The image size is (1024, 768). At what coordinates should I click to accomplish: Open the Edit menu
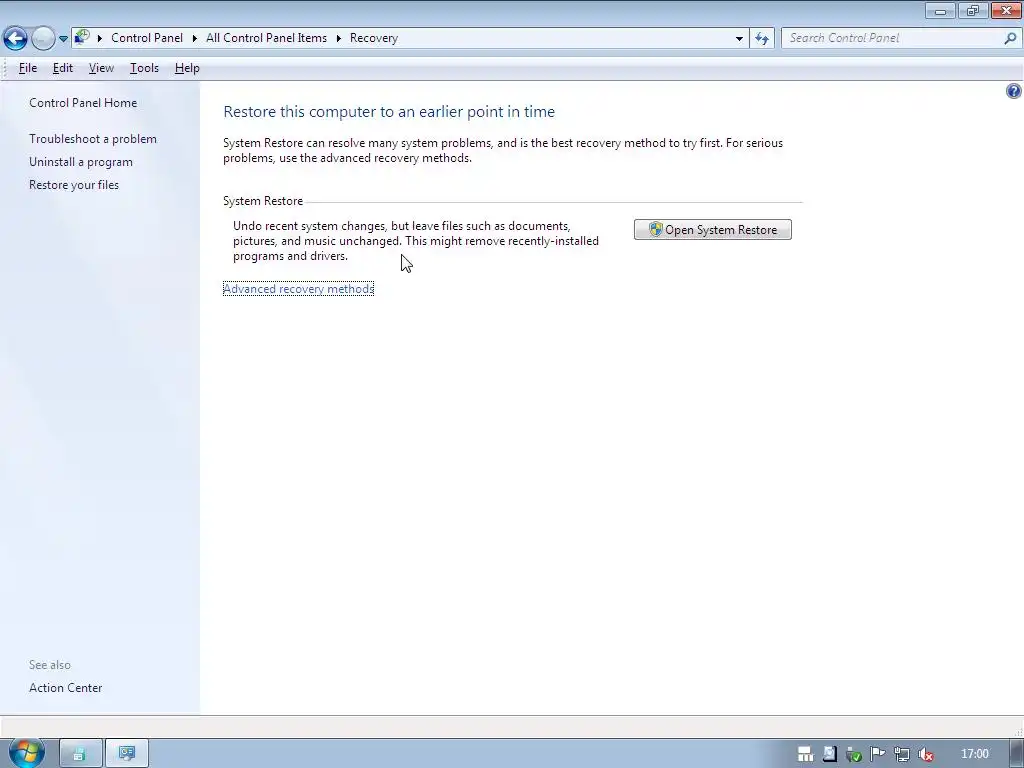click(x=63, y=68)
